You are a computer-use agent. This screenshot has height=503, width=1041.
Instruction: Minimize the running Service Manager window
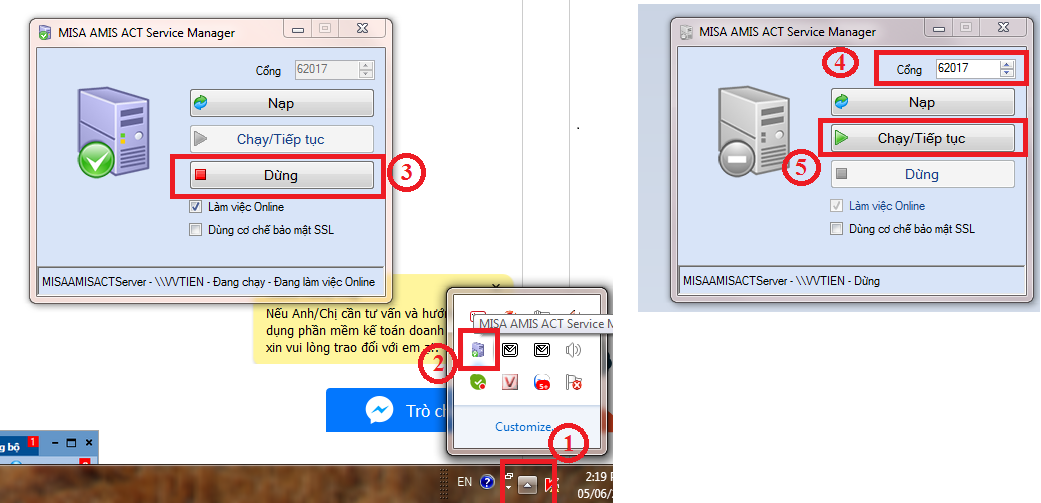point(299,29)
